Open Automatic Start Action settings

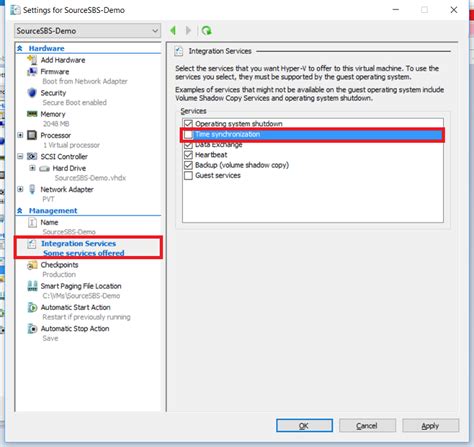click(x=75, y=307)
